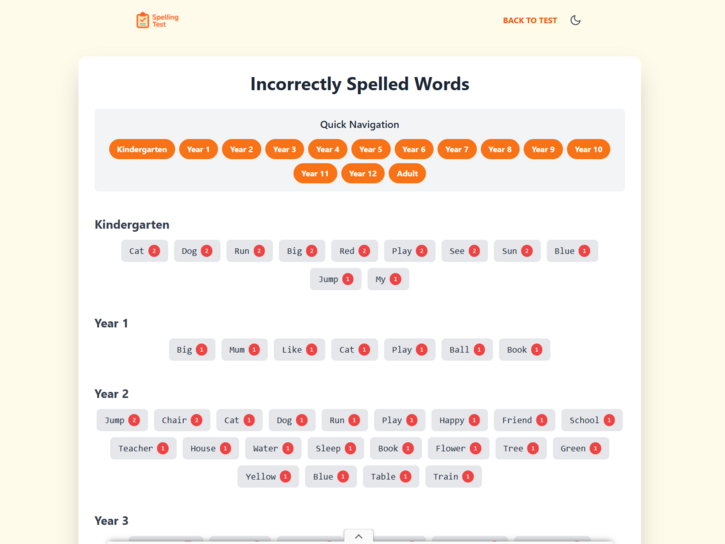Screen dimensions: 725x544
Task: Jump to Kindergarten section
Action: [142, 149]
